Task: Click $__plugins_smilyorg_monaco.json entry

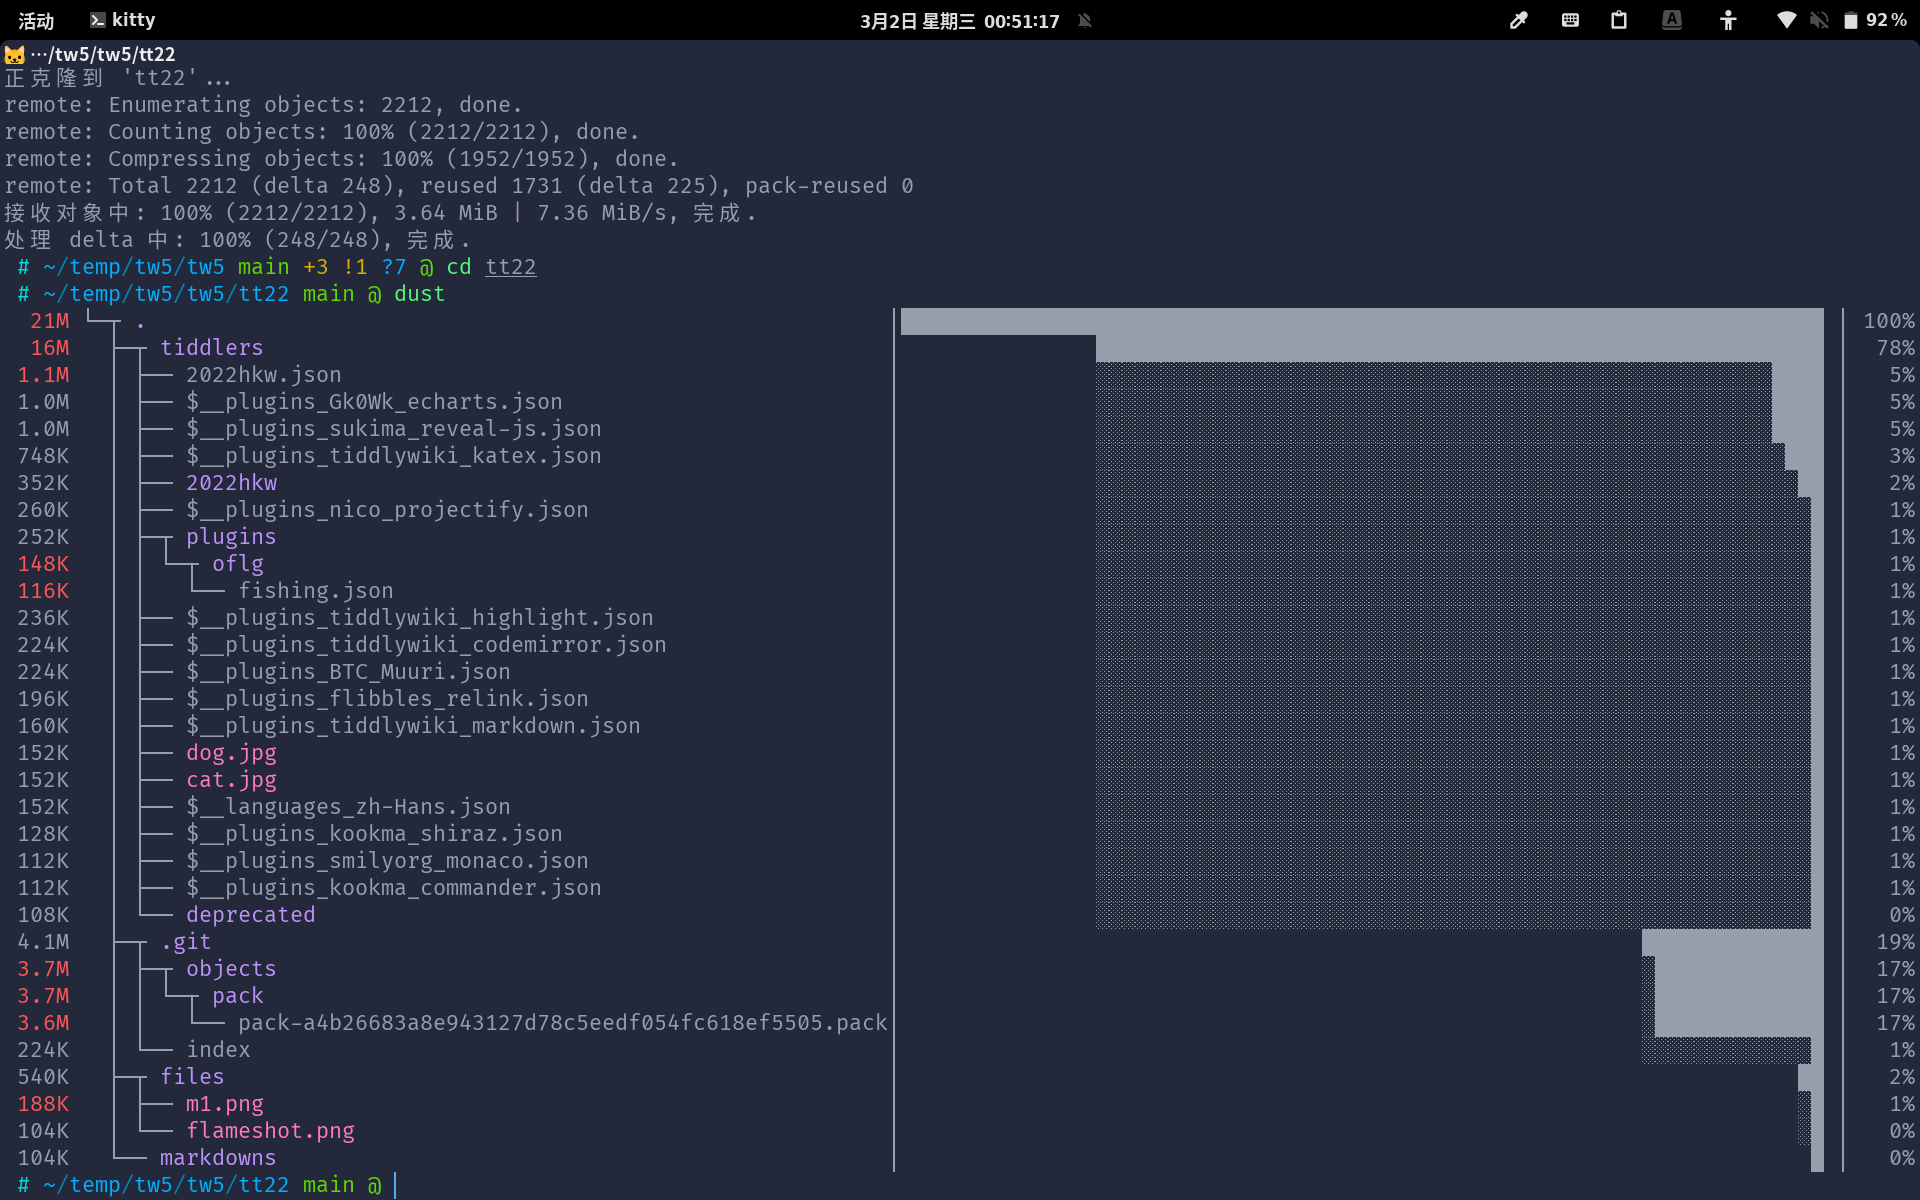Action: 387,861
